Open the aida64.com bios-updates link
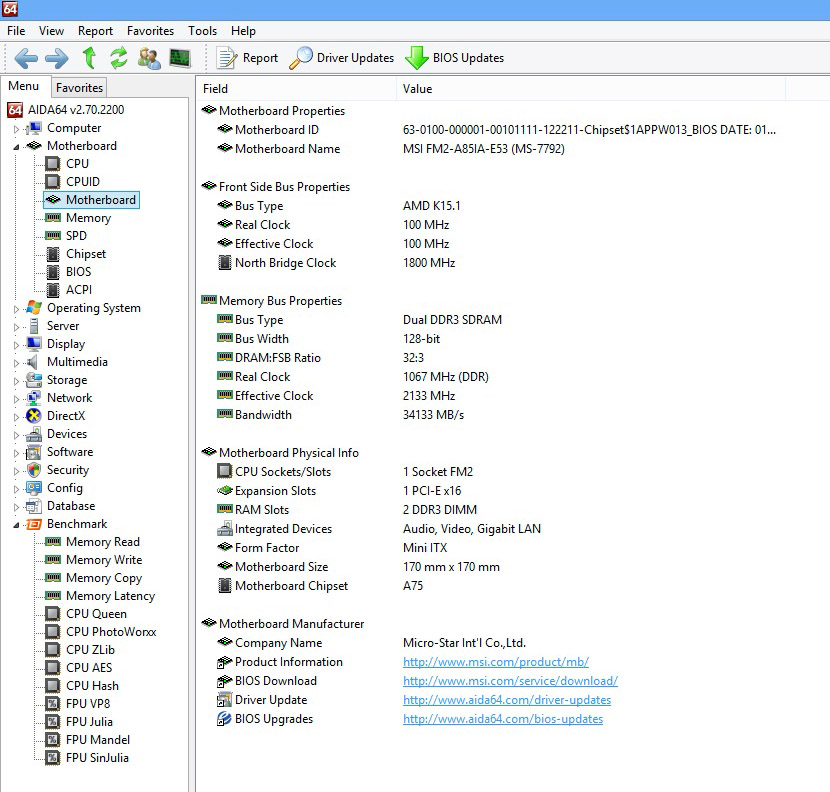The width and height of the screenshot is (830, 792). tap(503, 719)
